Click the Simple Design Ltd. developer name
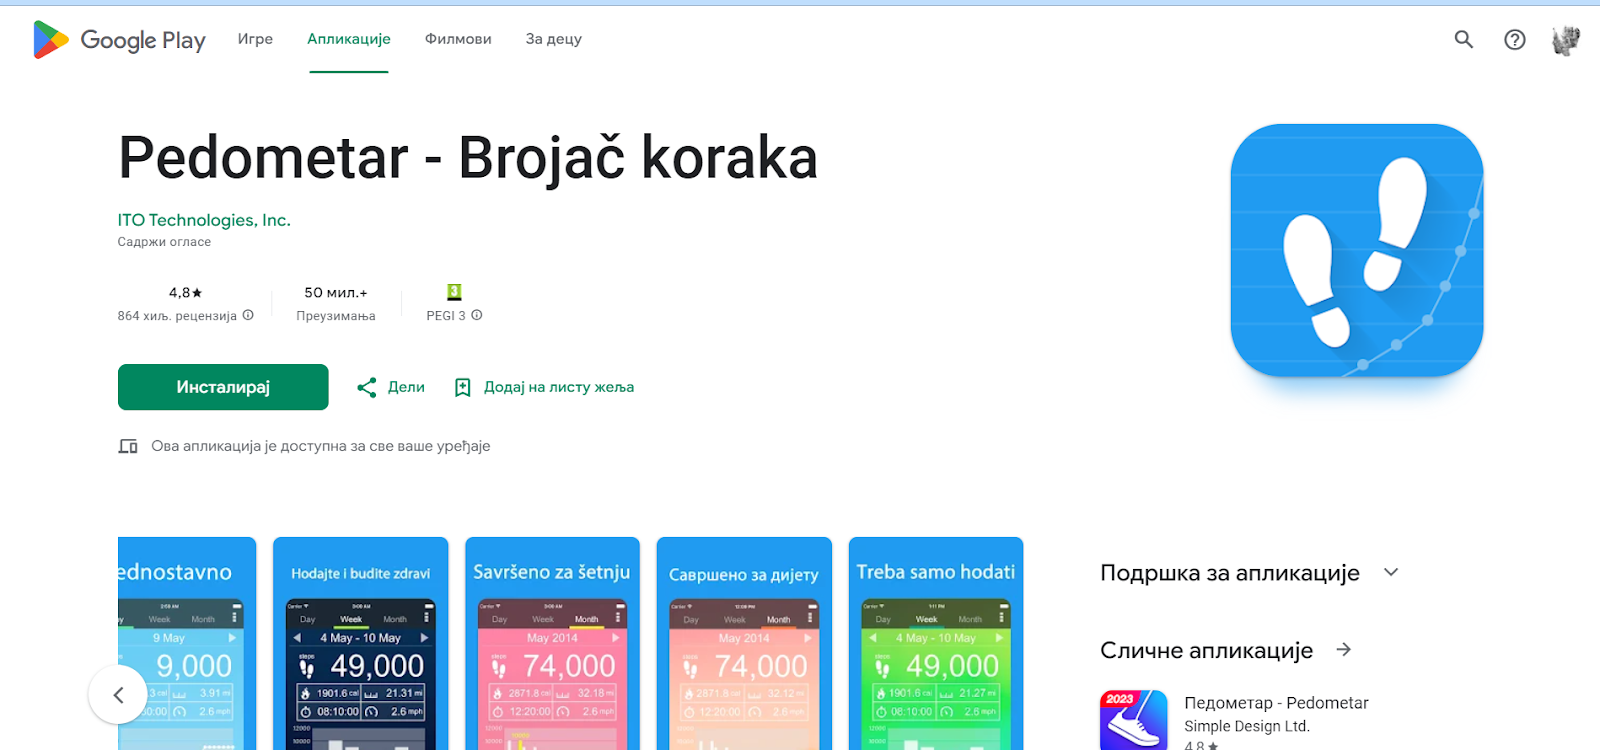Screen dimensions: 1600x750 coord(1247,726)
